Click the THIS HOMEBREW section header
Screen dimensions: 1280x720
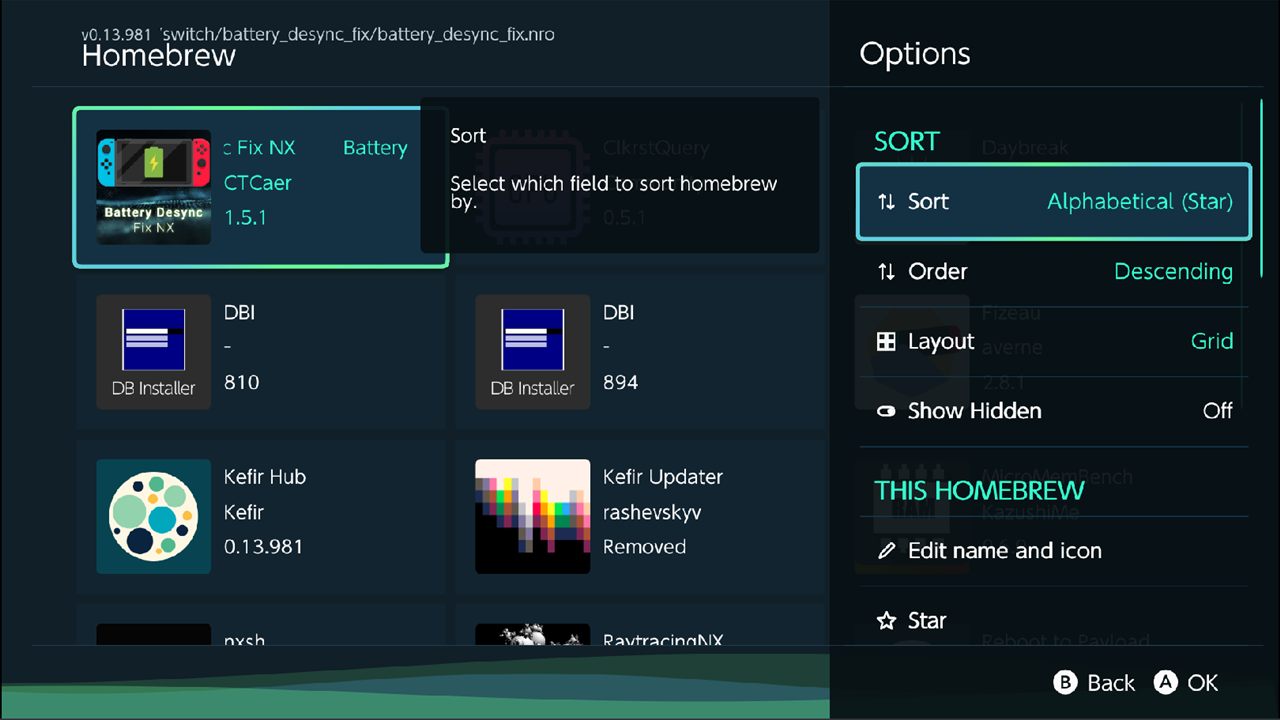pyautogui.click(x=980, y=491)
